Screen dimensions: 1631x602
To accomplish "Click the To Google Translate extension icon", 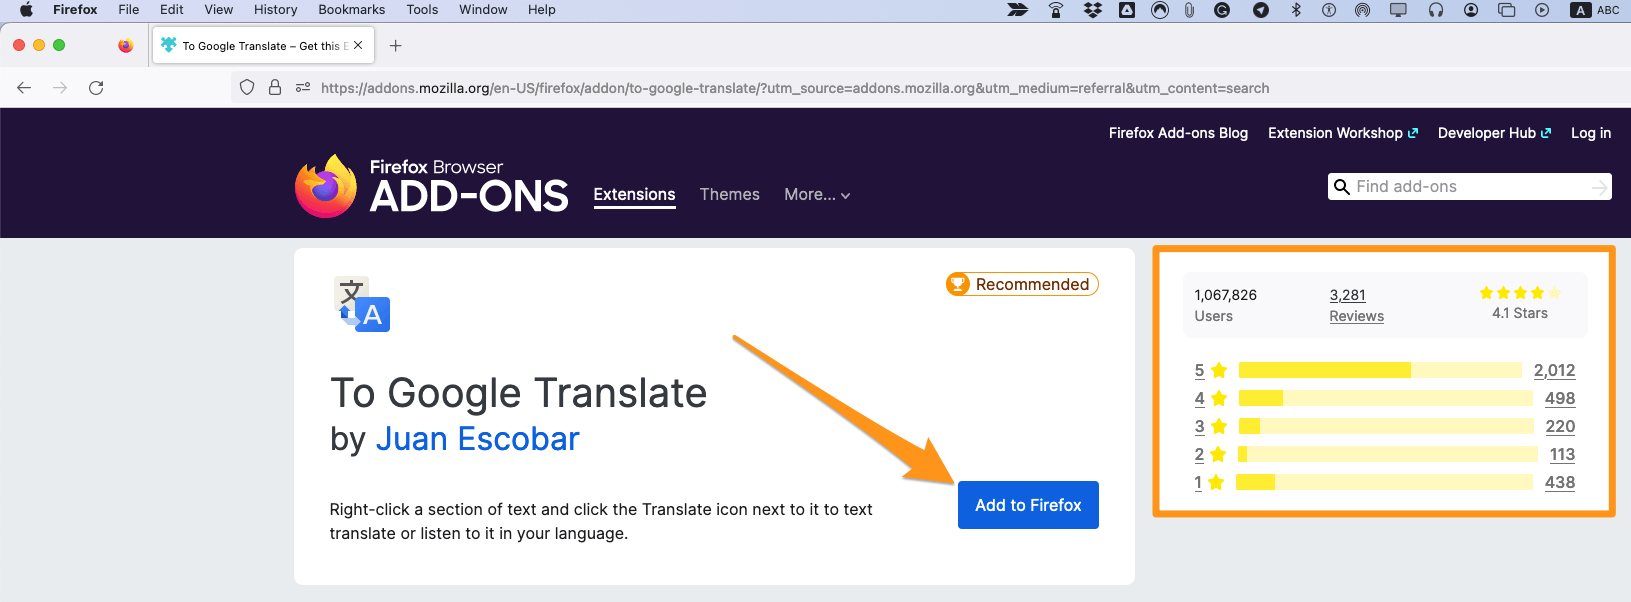I will 361,304.
